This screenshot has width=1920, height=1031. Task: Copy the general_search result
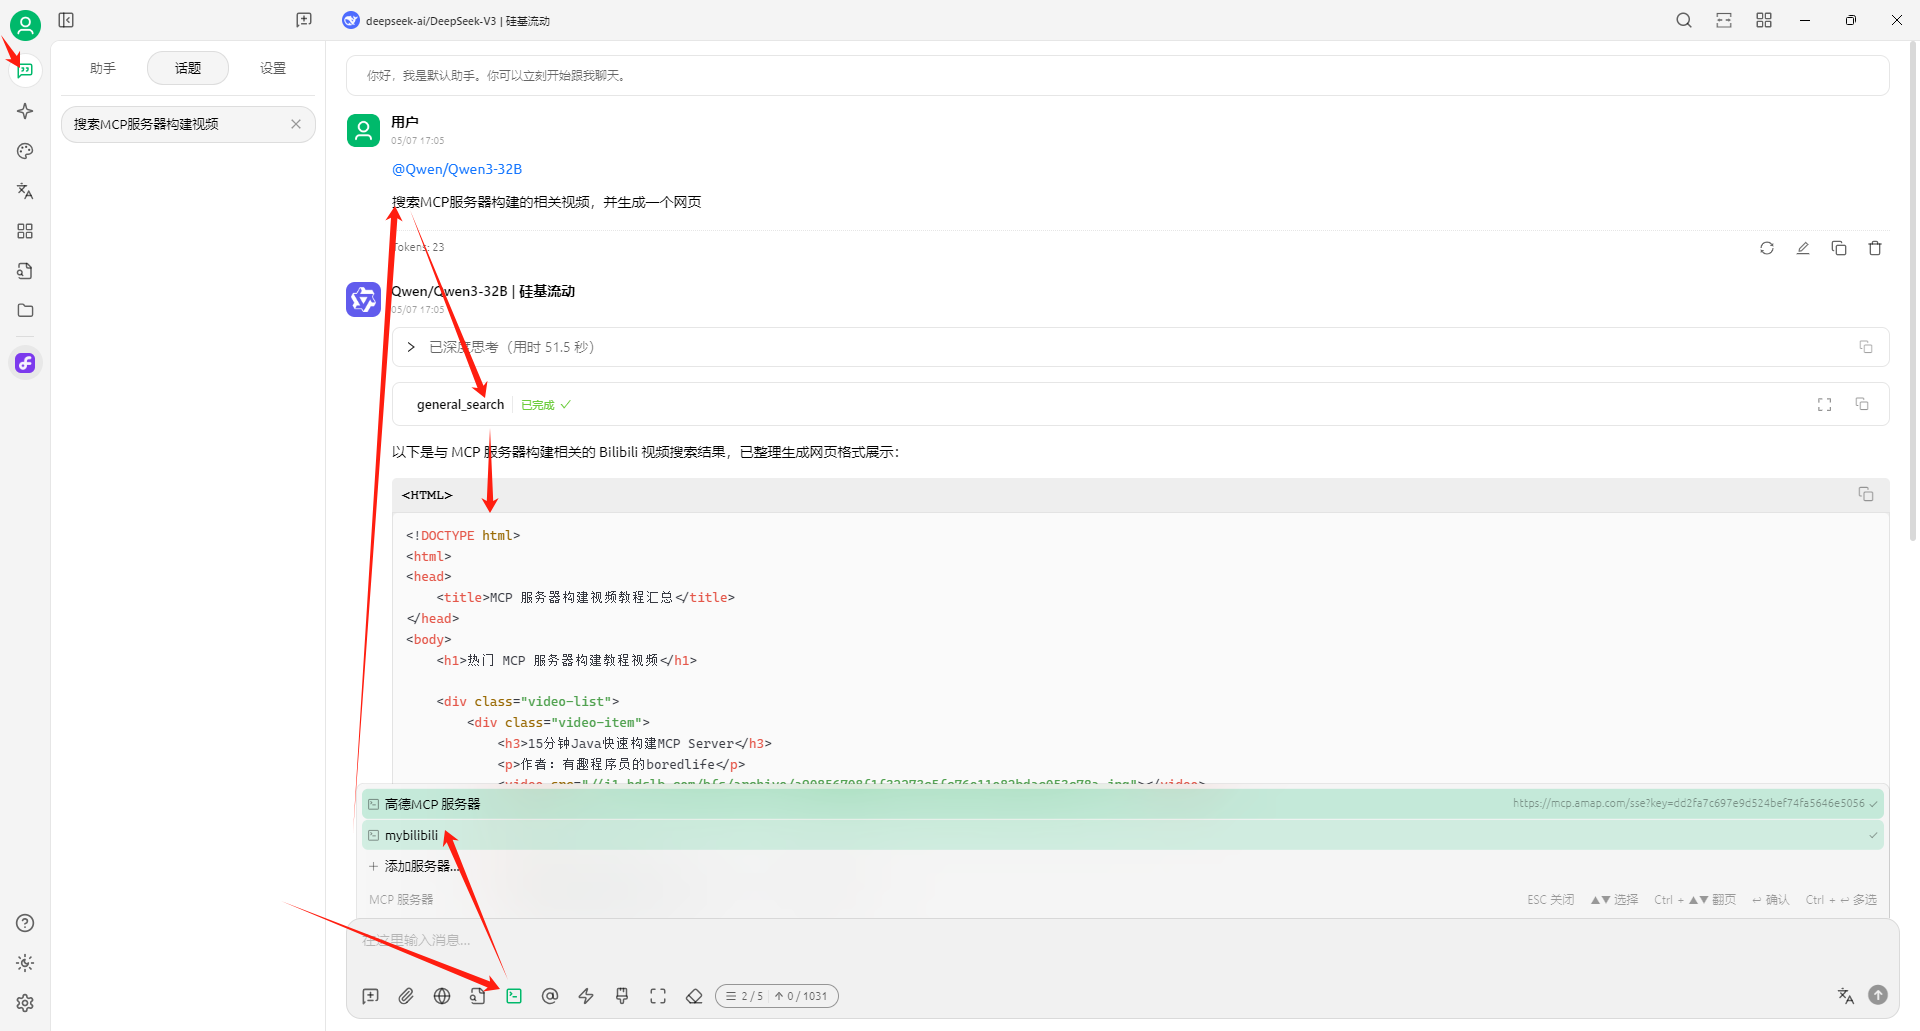tap(1862, 404)
